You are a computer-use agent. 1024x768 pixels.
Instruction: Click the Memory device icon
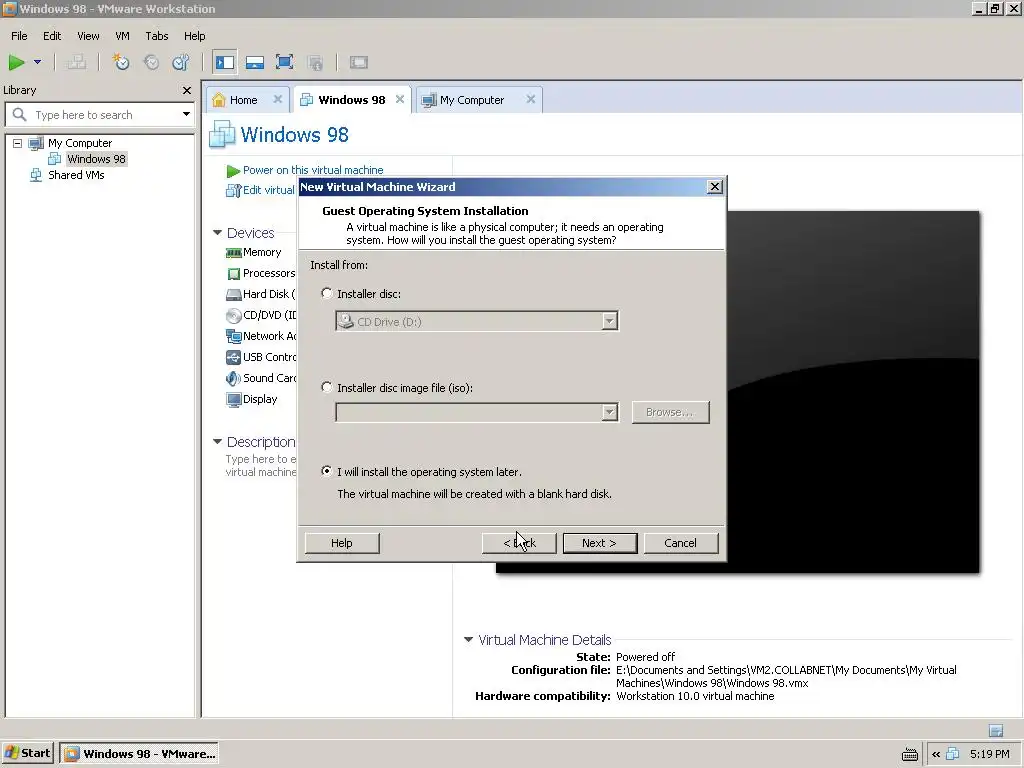pyautogui.click(x=234, y=253)
